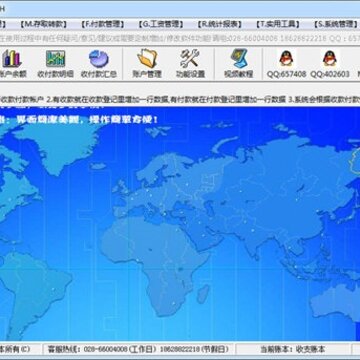Click the 版权所有 (C) status bar text
Image resolution: width=360 pixels, height=360 pixels.
[x=15, y=349]
